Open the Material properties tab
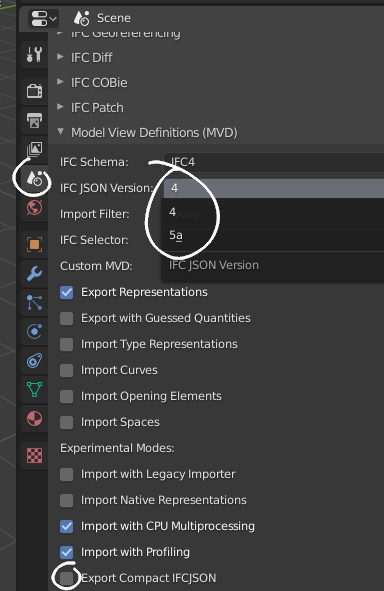 [x=34, y=418]
